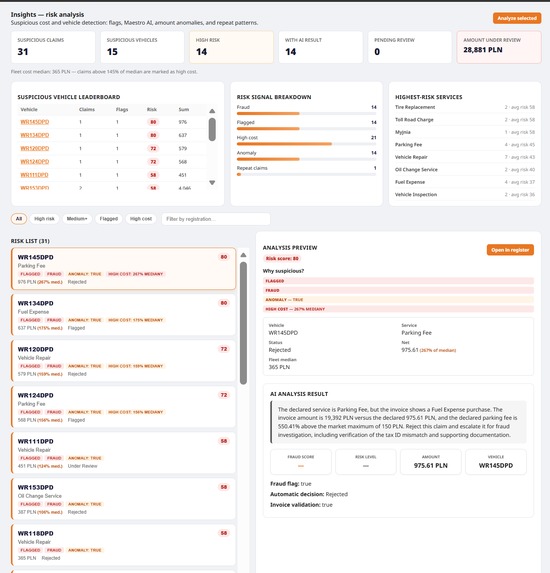
Task: Open WR124DPD link in leaderboard
Action: tap(35, 162)
